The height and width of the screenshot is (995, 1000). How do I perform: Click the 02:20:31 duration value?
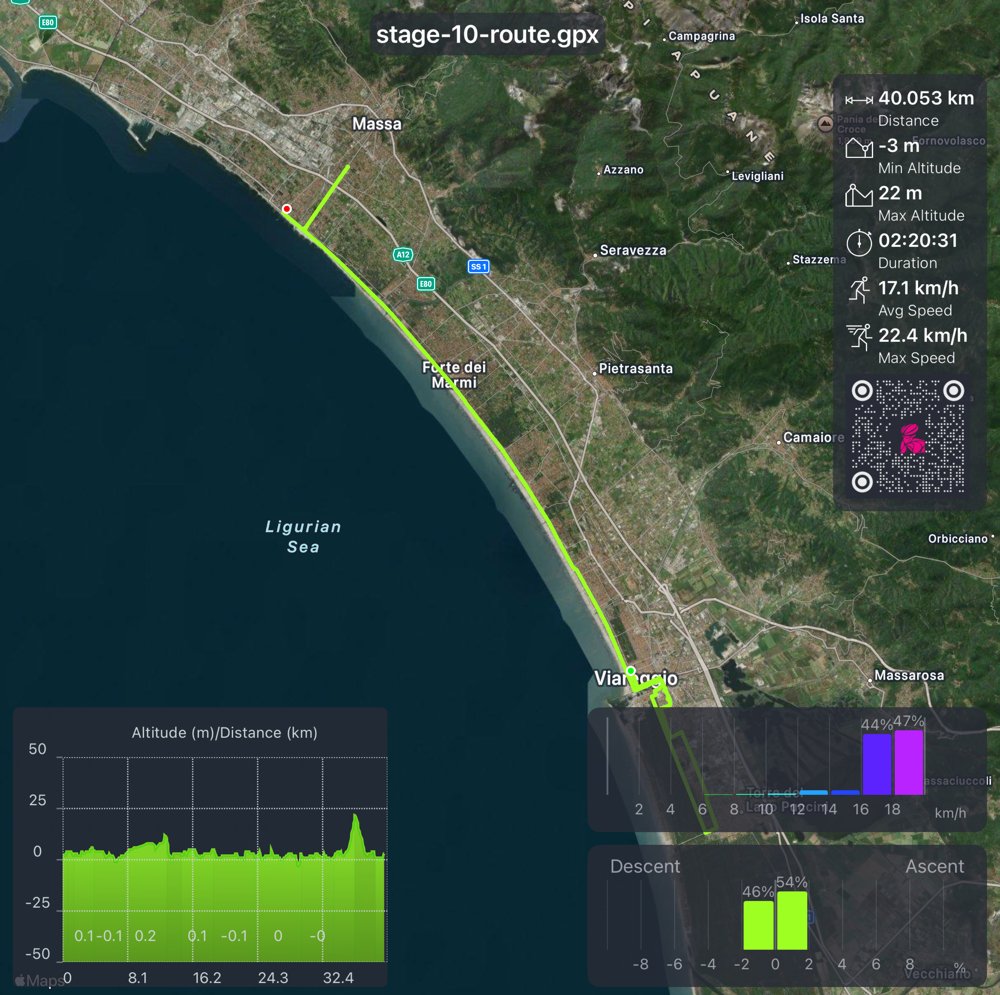[918, 240]
